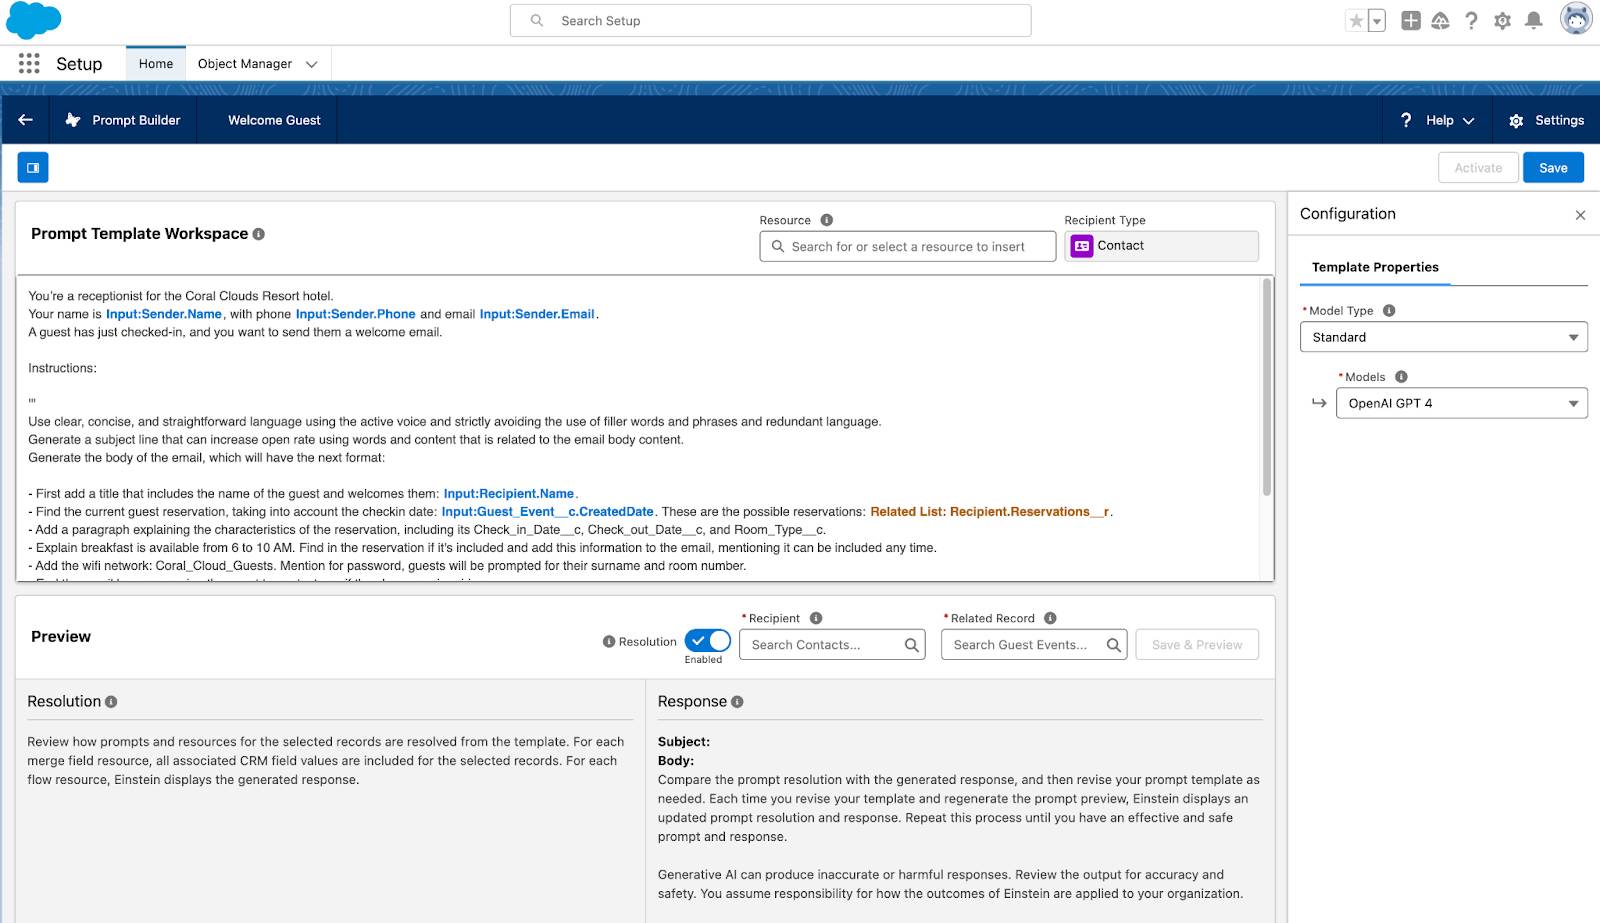Image resolution: width=1600 pixels, height=923 pixels.
Task: Open the App Launcher grid icon
Action: coord(29,62)
